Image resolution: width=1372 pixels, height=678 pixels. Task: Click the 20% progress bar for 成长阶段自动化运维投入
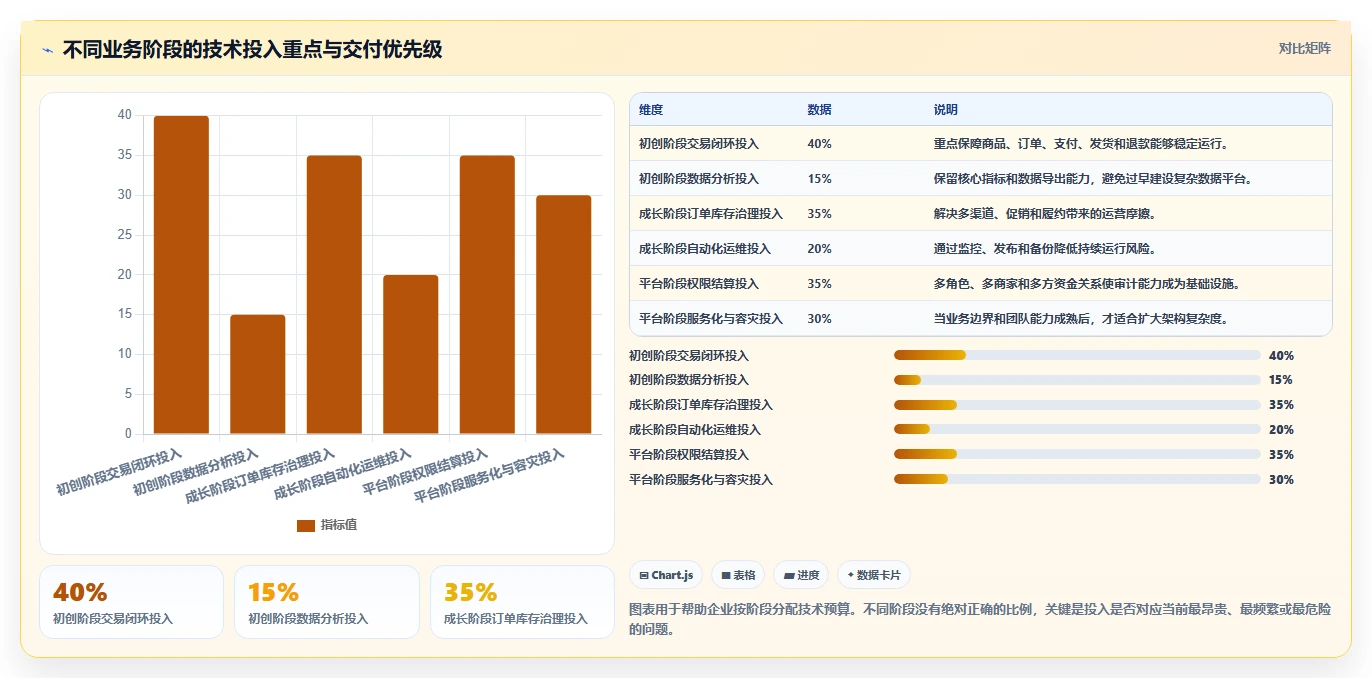(1077, 430)
